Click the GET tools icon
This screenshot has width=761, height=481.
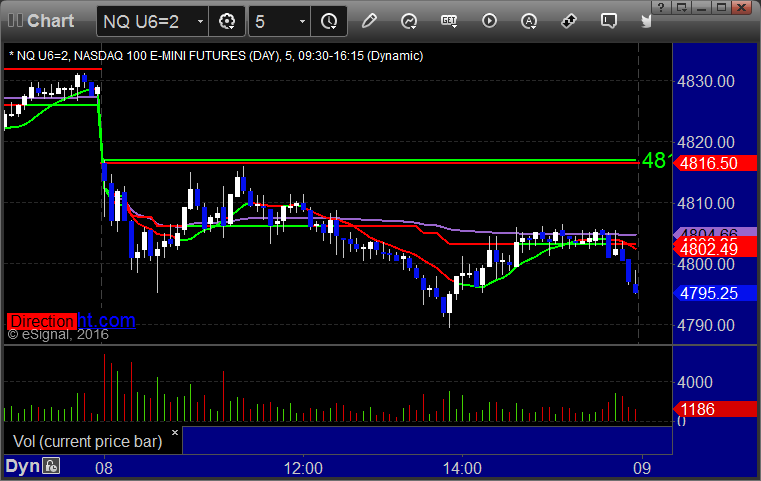[x=449, y=21]
